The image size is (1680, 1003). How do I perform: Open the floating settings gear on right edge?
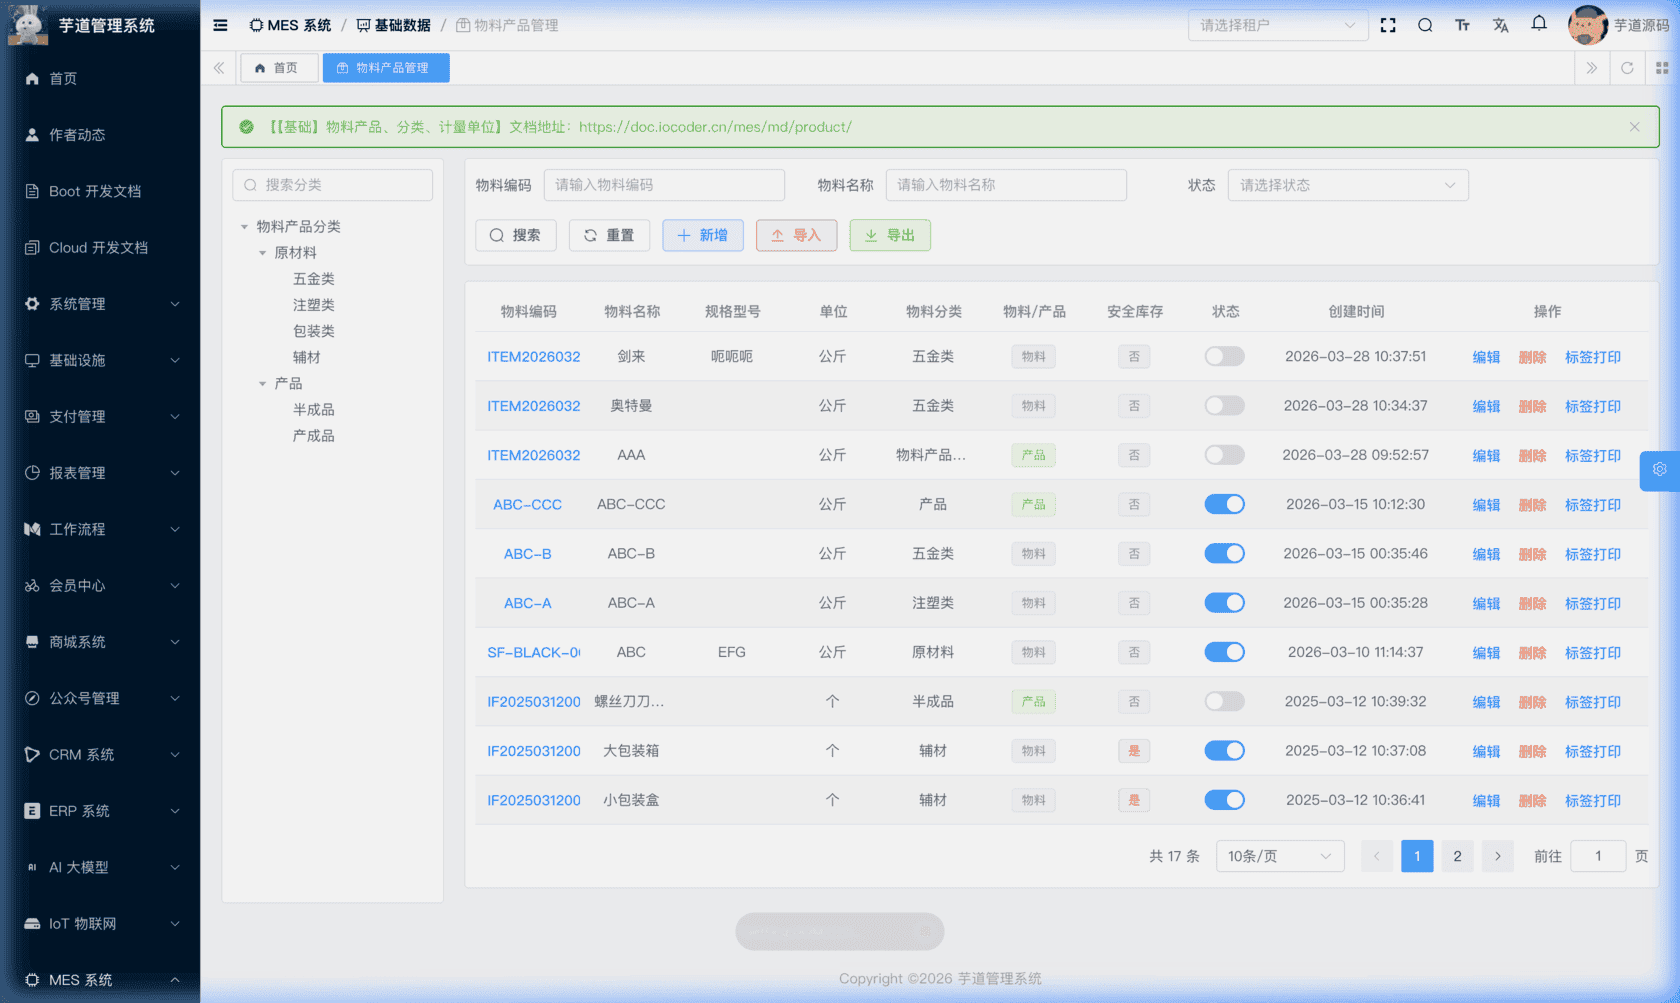click(x=1659, y=470)
